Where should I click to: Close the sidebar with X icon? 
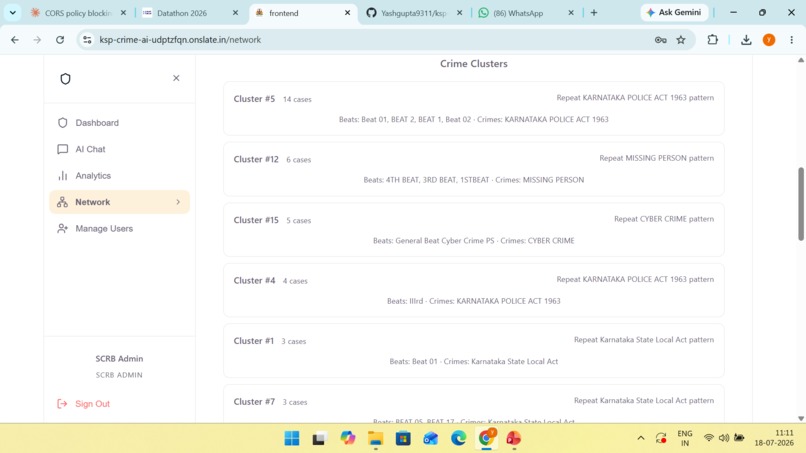click(x=176, y=78)
